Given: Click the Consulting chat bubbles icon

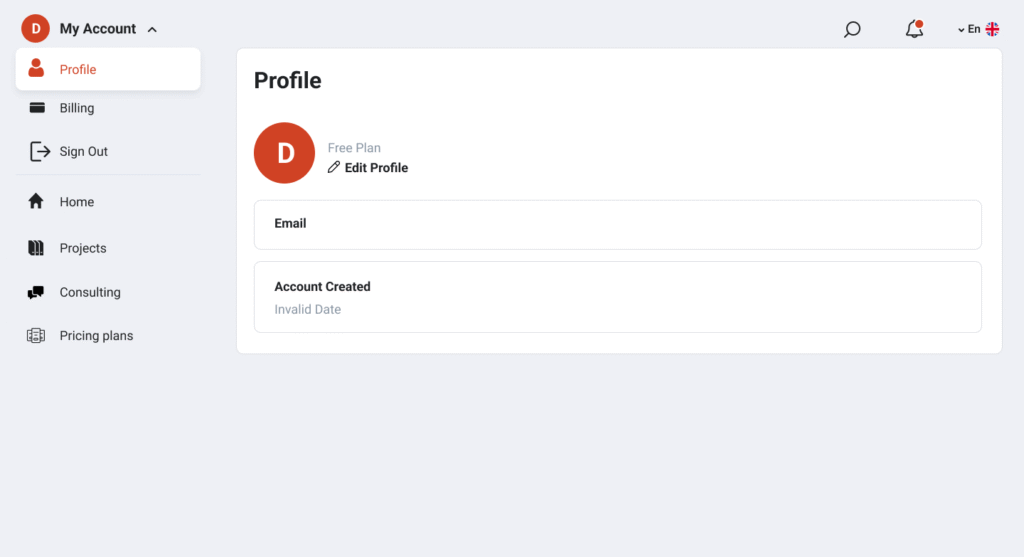Looking at the screenshot, I should [x=36, y=292].
